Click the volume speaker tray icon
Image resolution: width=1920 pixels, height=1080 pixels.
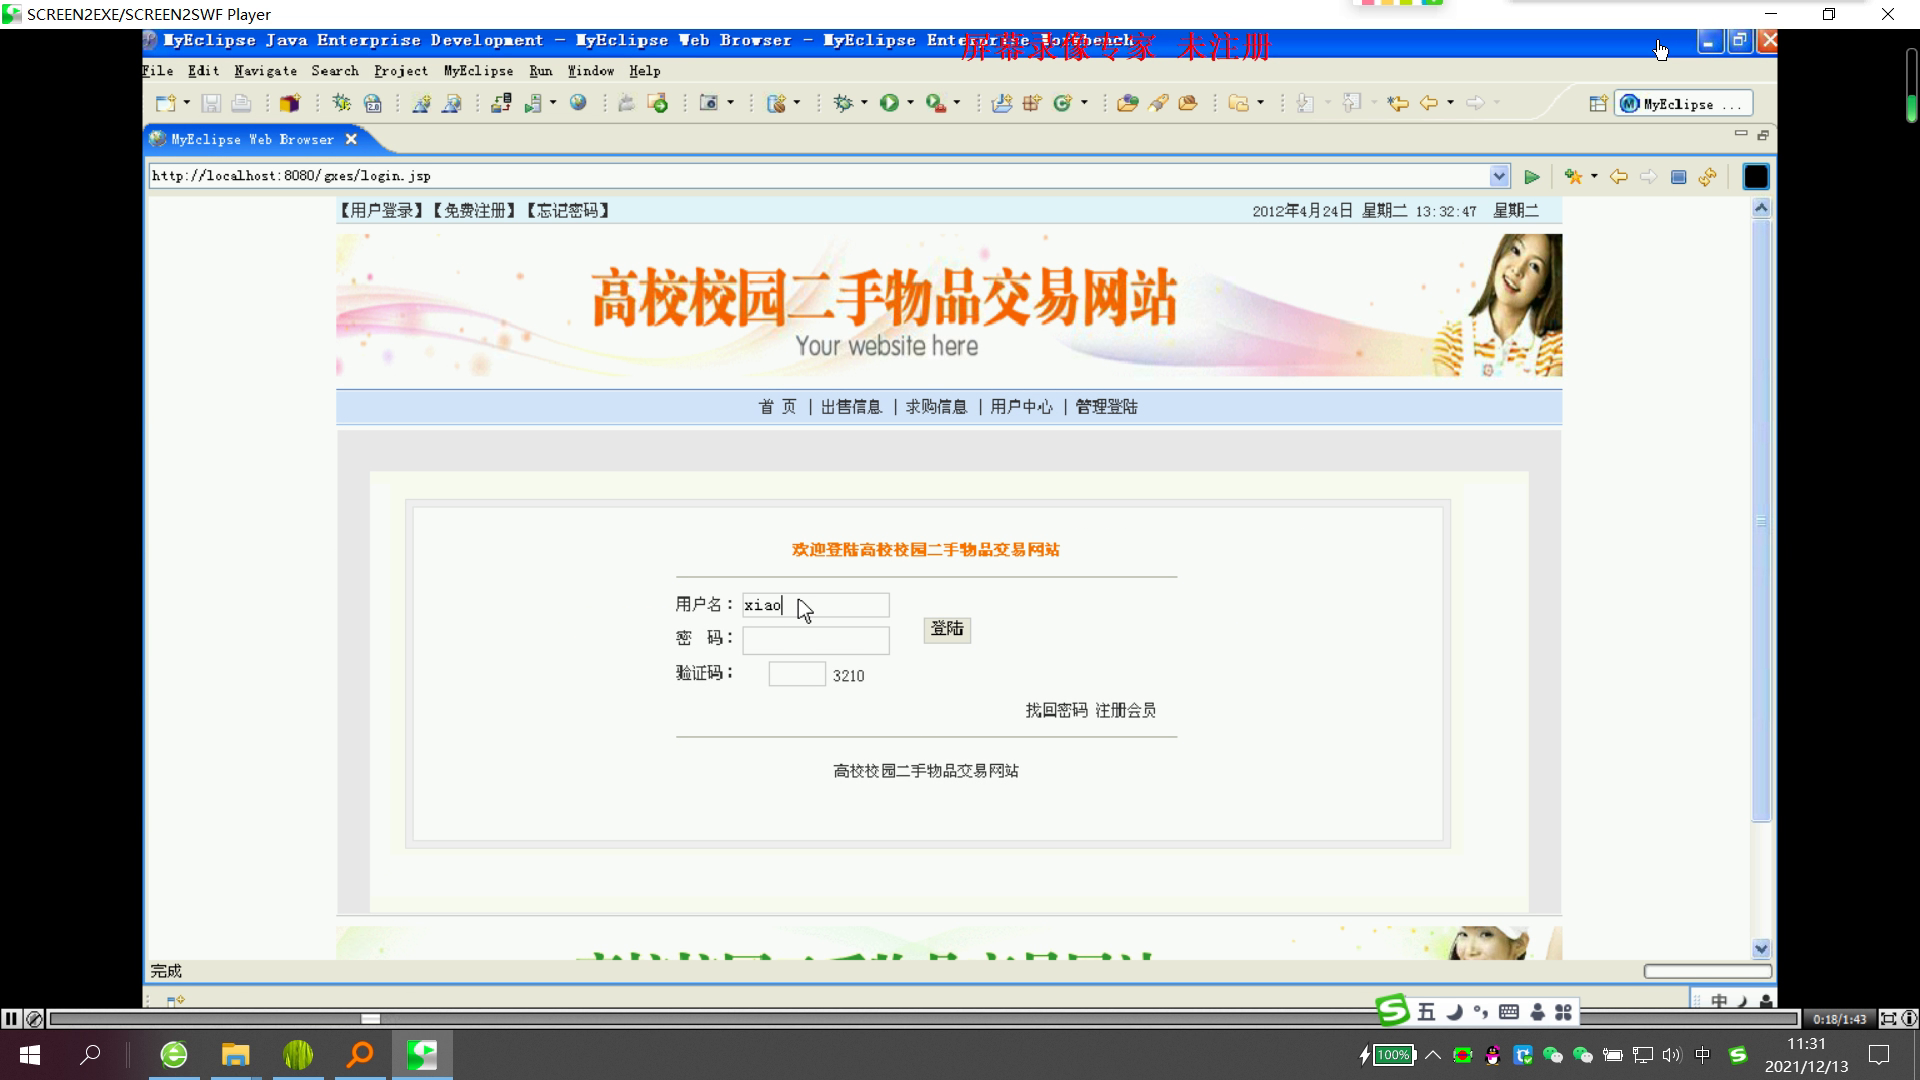click(x=1672, y=1055)
